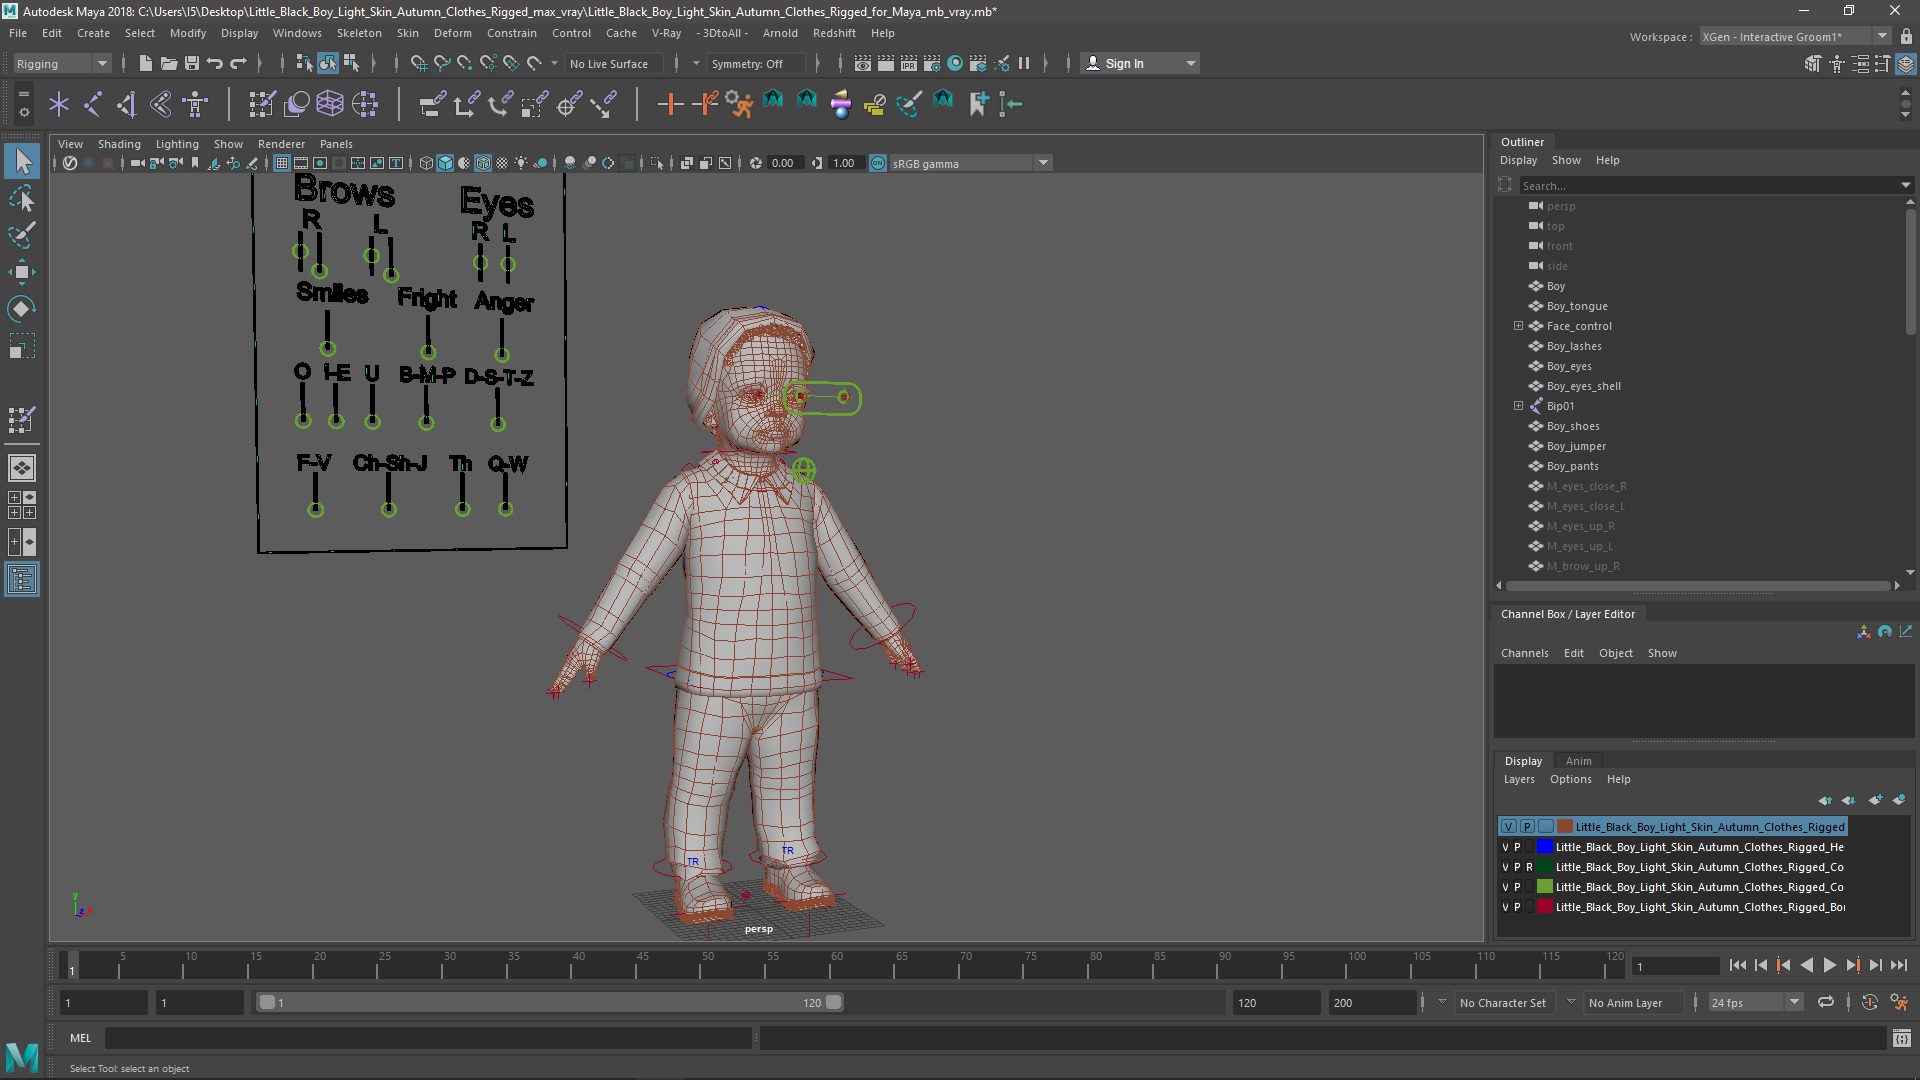Click the range slider end handle
Image resolution: width=1920 pixels, height=1080 pixels.
[834, 1002]
